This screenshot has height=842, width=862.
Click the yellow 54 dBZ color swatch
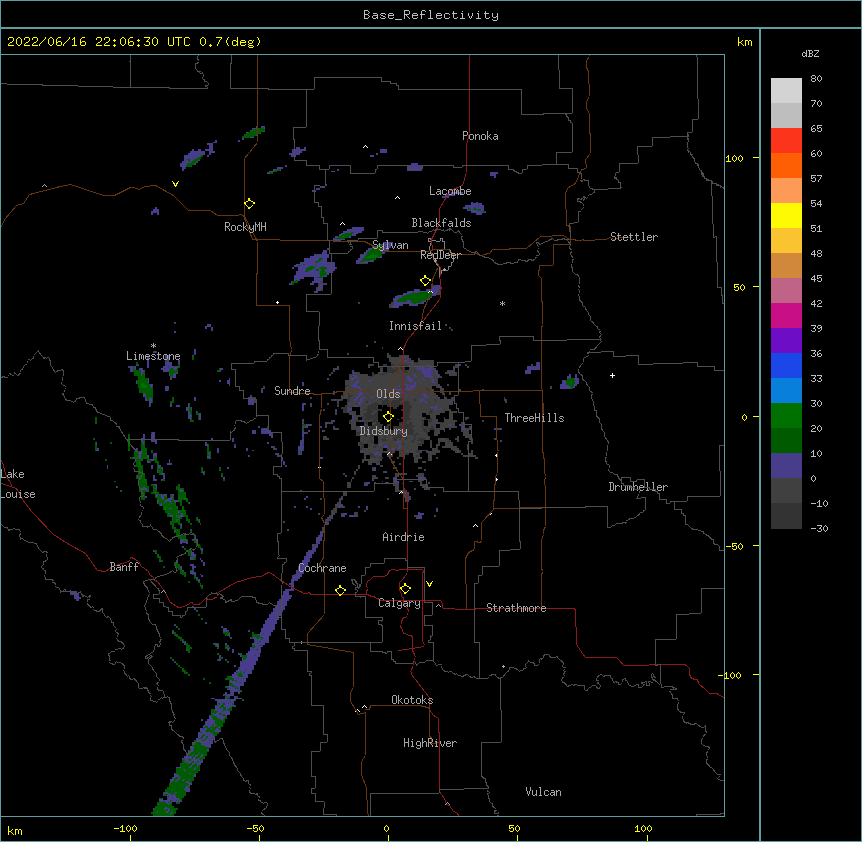point(786,215)
